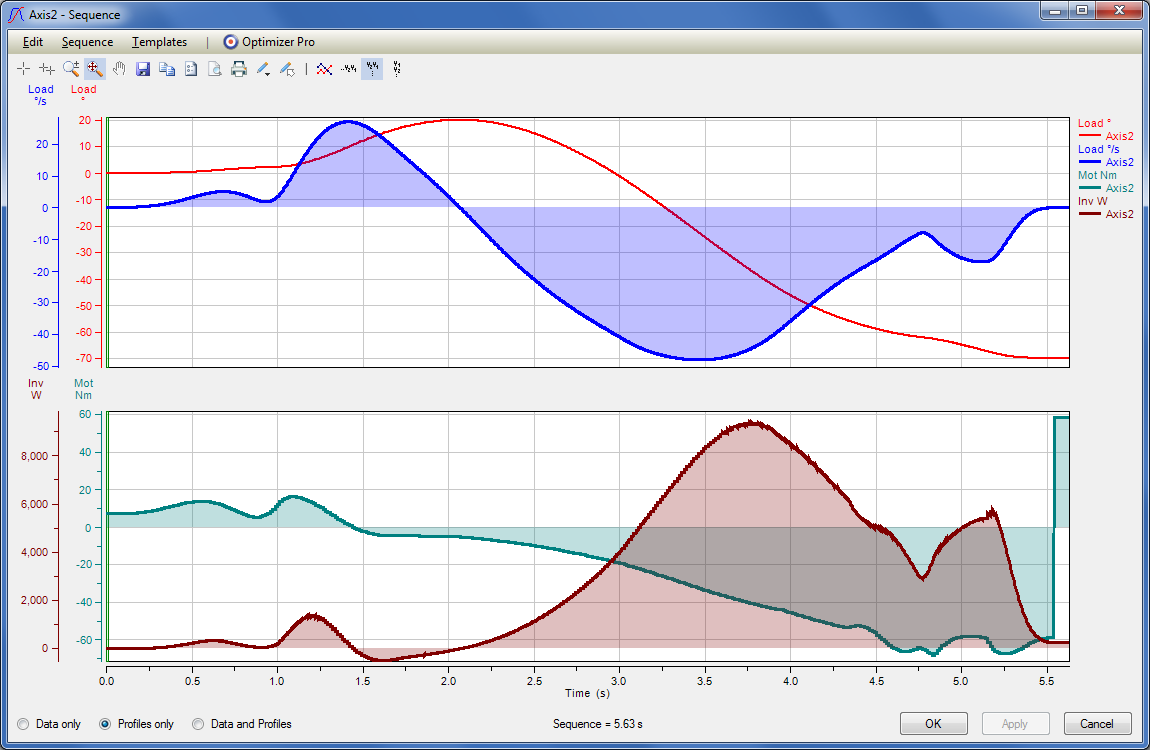This screenshot has height=750, width=1150.
Task: Open the pencil tool dropdown arrow
Action: [269, 73]
